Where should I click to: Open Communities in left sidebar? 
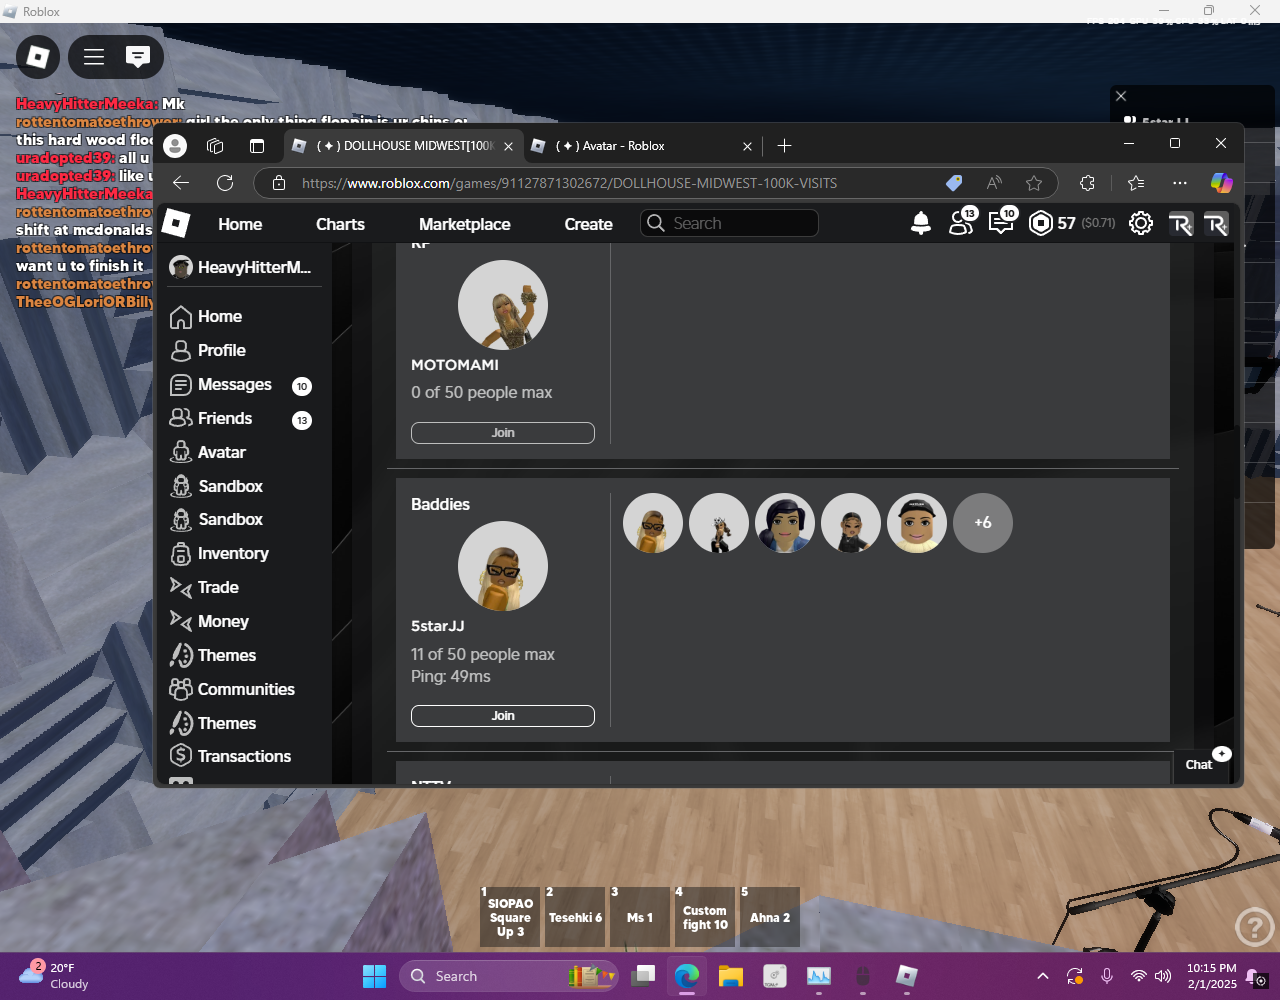click(232, 689)
